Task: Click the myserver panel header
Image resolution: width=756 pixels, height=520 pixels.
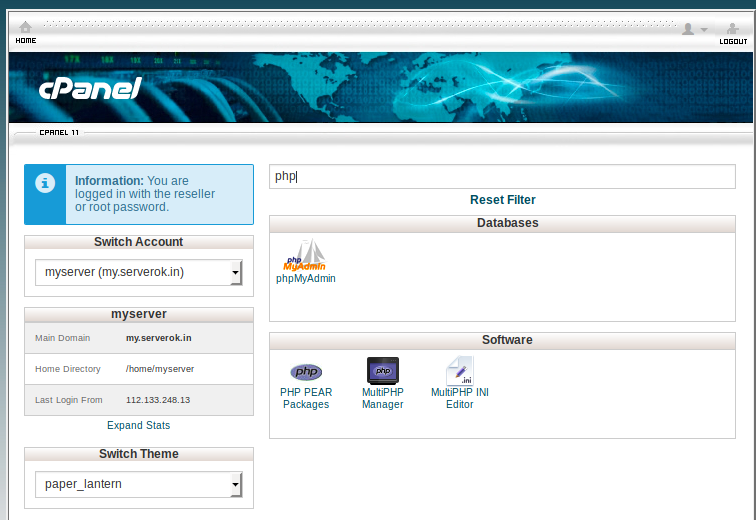Action: pyautogui.click(x=138, y=314)
